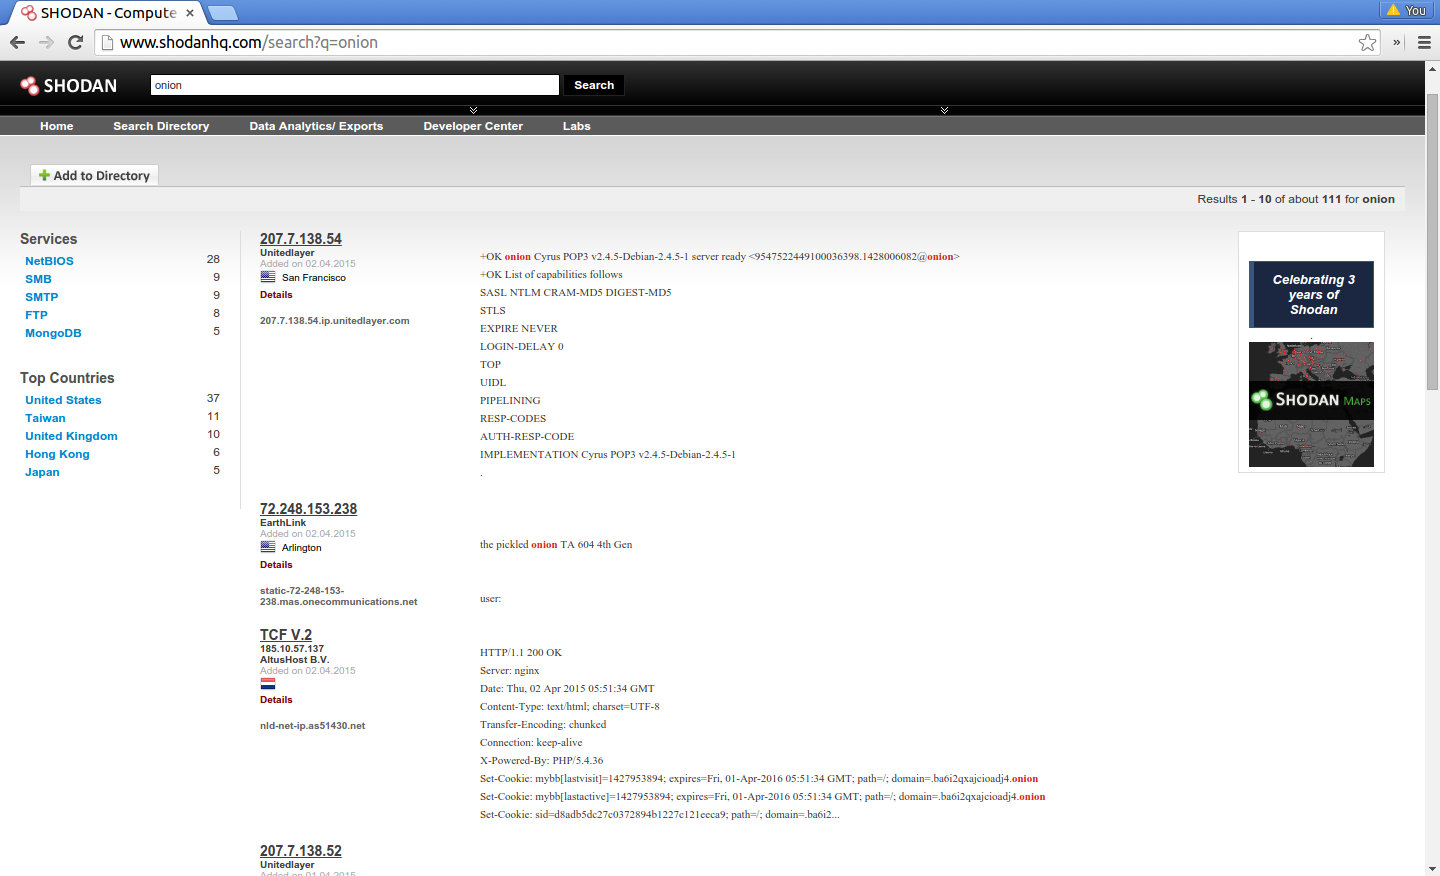Click the browser forward arrow
Viewport: 1440px width, 876px height.
pos(46,42)
